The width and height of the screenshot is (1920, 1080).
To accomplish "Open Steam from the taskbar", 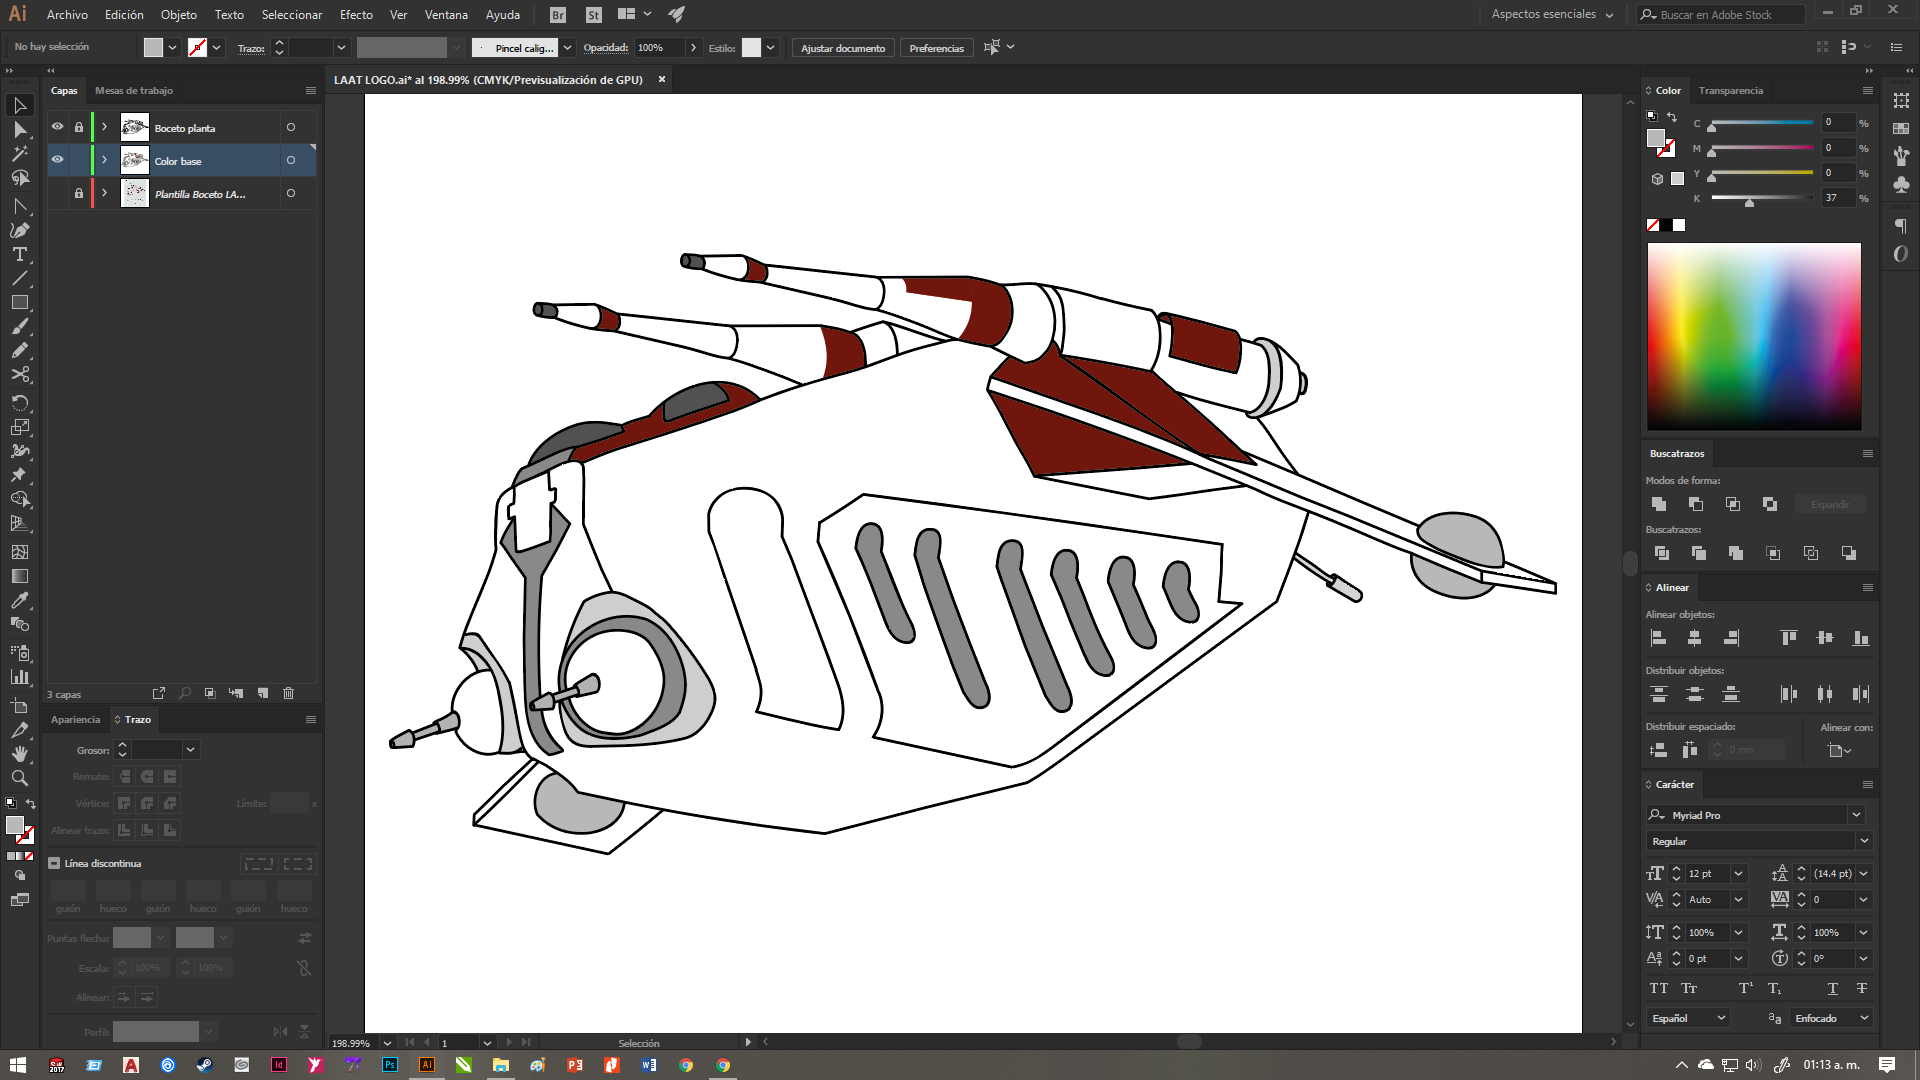I will click(x=204, y=1065).
